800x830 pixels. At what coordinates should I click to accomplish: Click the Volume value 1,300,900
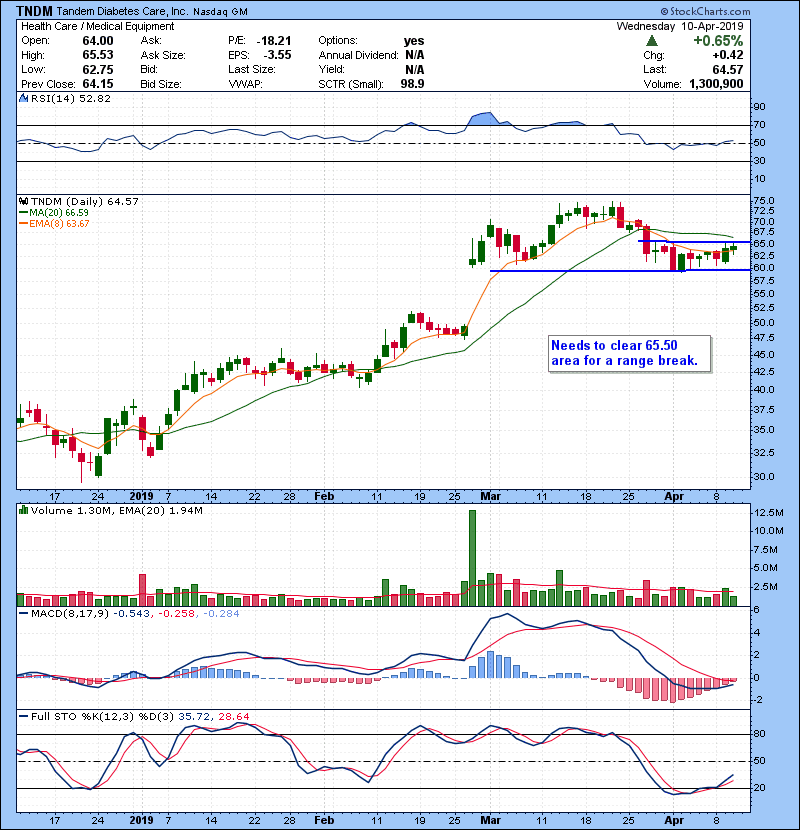tap(716, 84)
